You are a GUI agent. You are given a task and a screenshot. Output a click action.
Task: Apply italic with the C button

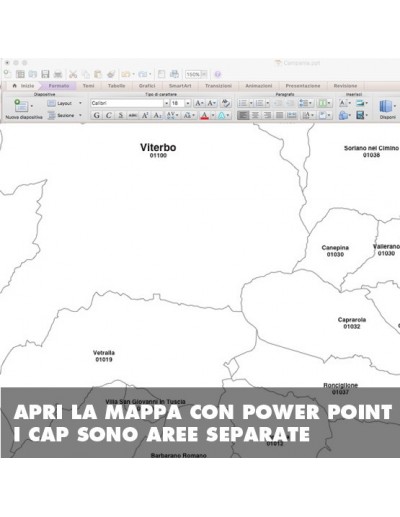click(108, 115)
